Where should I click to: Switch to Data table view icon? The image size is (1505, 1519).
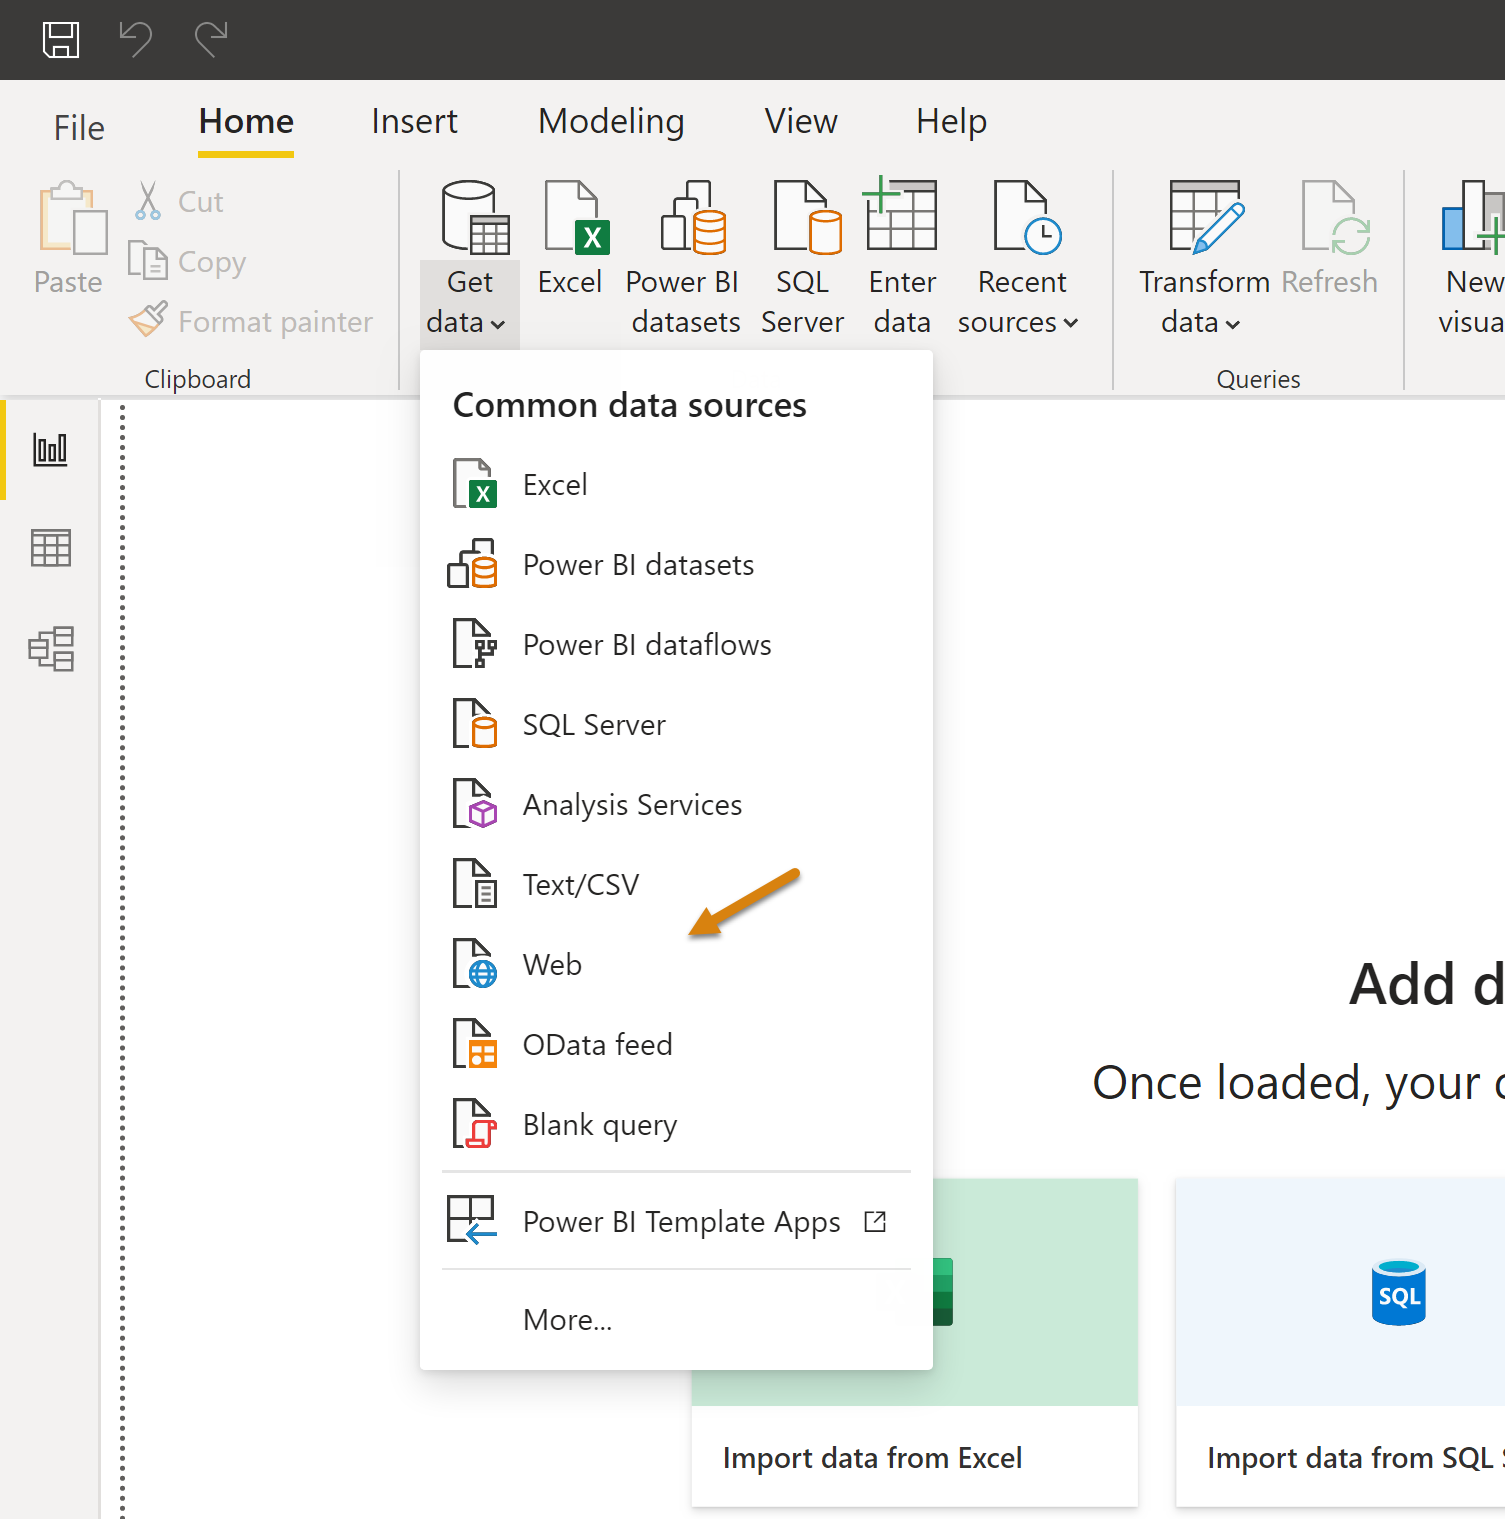click(x=50, y=548)
